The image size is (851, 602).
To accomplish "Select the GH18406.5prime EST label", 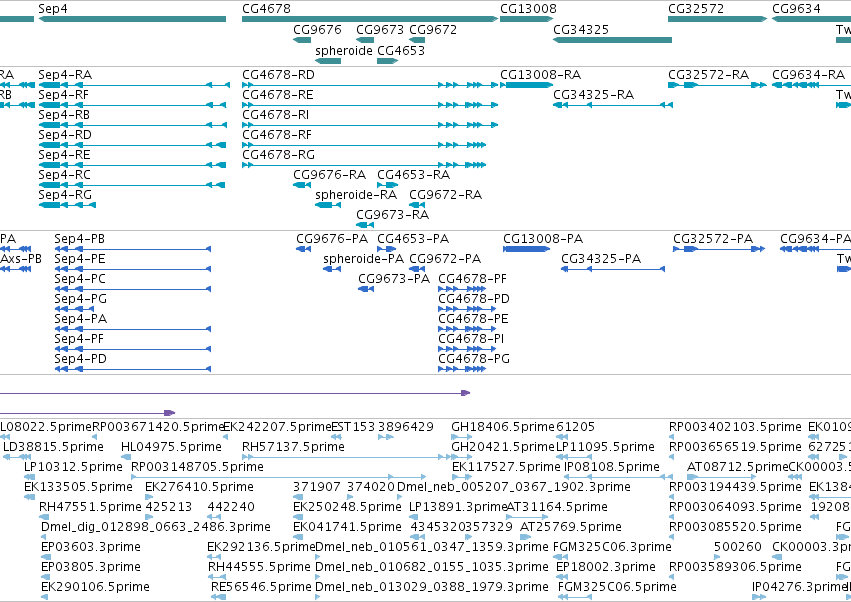I will [x=503, y=427].
